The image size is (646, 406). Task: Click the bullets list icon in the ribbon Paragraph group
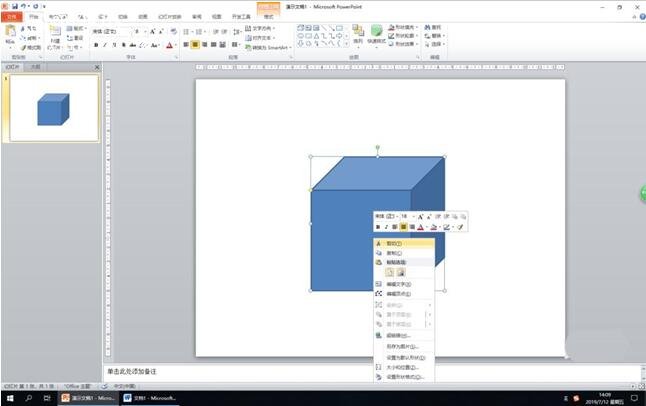point(186,31)
